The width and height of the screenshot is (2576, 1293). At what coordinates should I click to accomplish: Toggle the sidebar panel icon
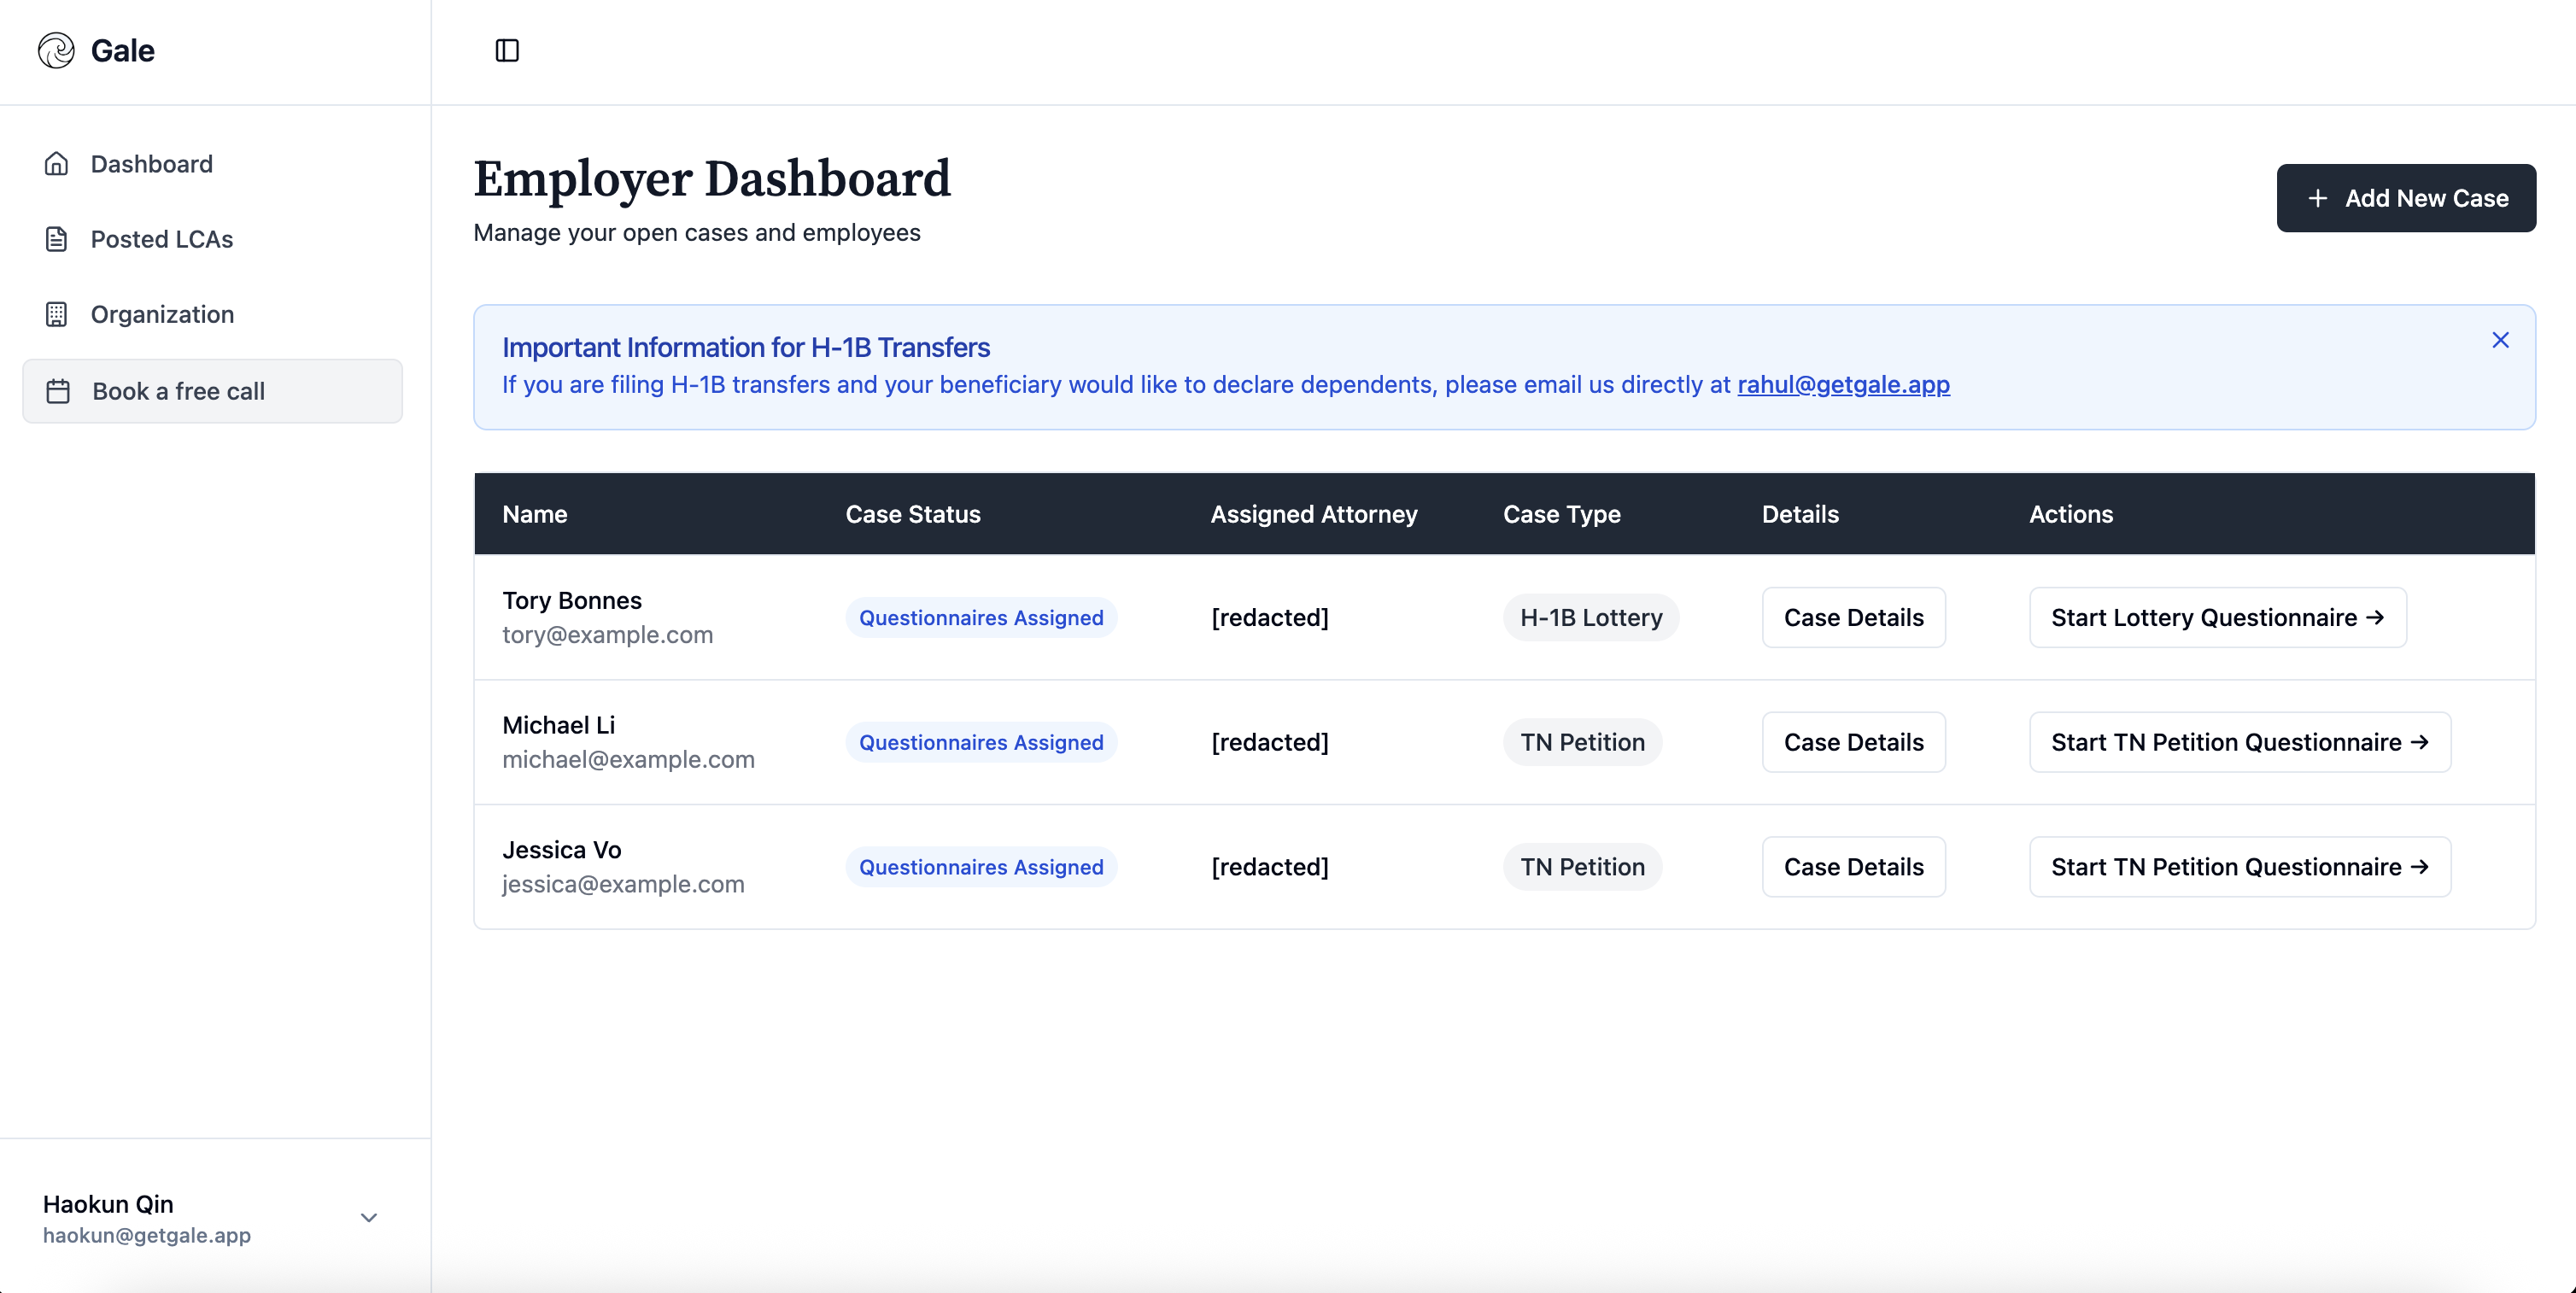coord(507,50)
